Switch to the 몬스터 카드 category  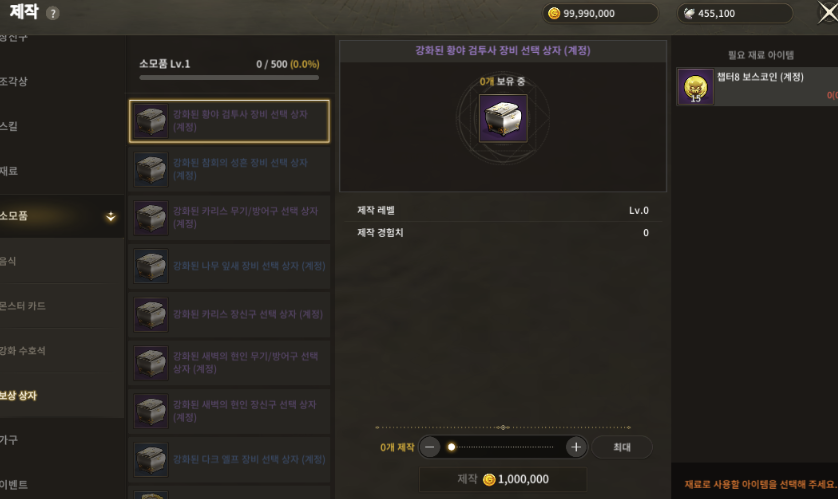click(x=23, y=306)
